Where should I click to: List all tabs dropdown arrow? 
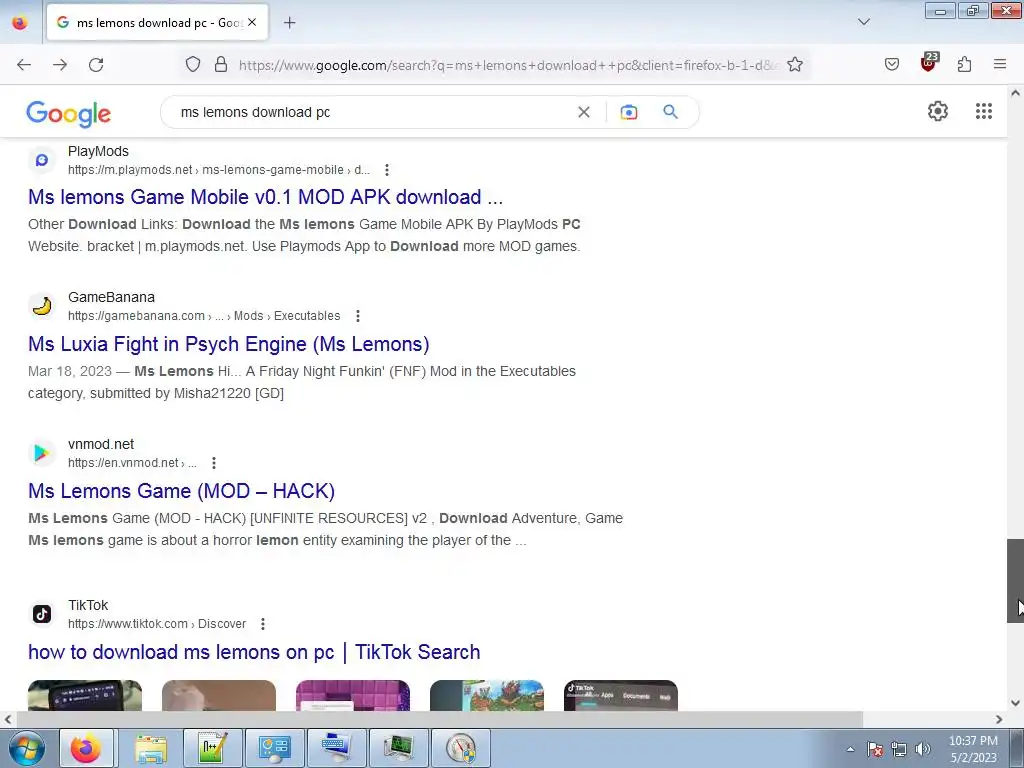click(x=864, y=22)
